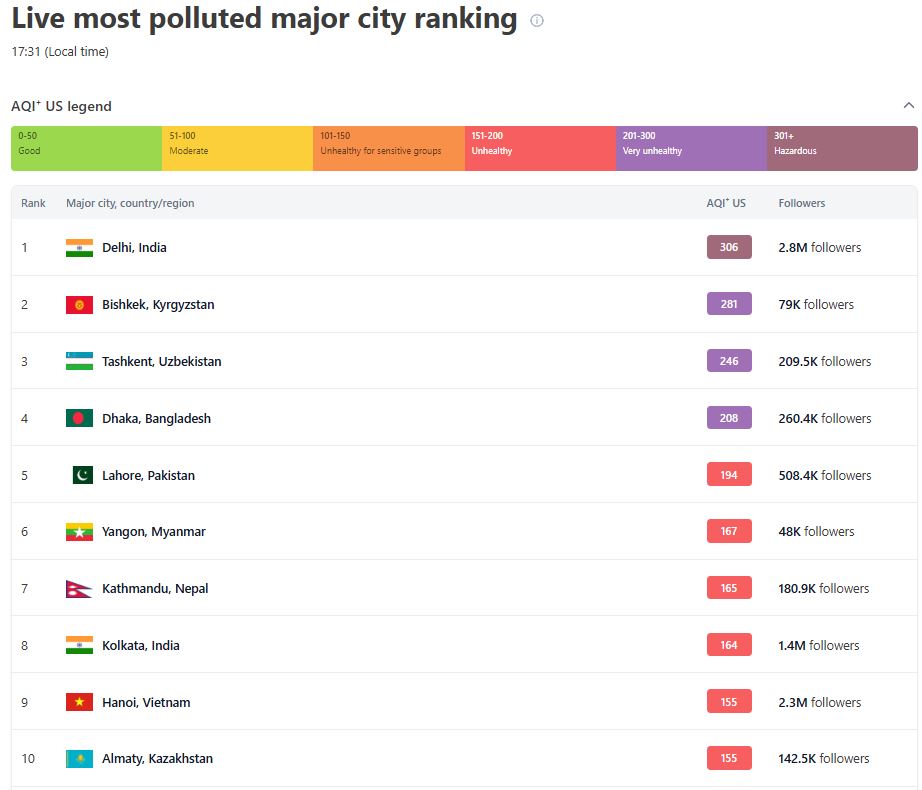Viewport: 922px width, 790px height.
Task: Collapse the AQI US legend section
Action: (x=908, y=106)
